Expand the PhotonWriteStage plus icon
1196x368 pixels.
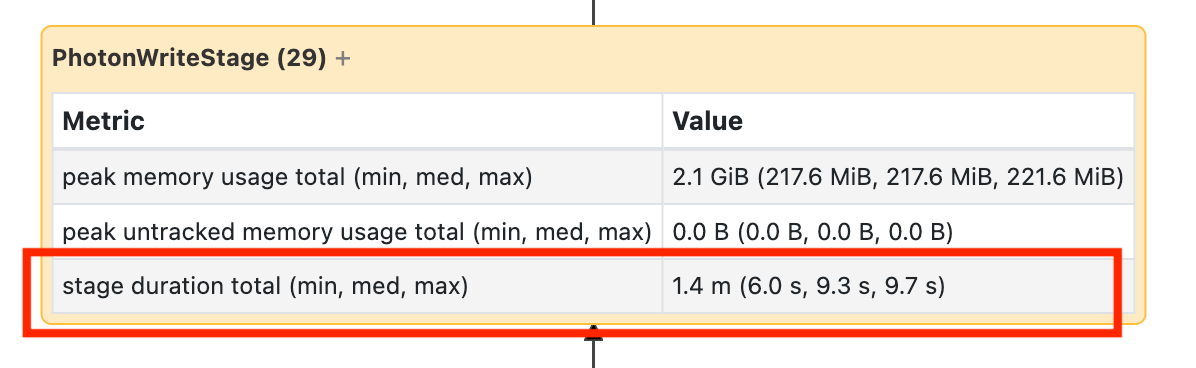(x=343, y=58)
